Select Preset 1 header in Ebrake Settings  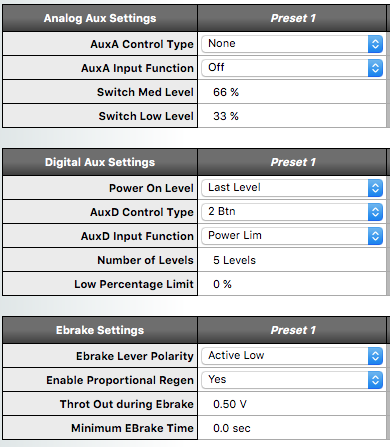click(293, 330)
